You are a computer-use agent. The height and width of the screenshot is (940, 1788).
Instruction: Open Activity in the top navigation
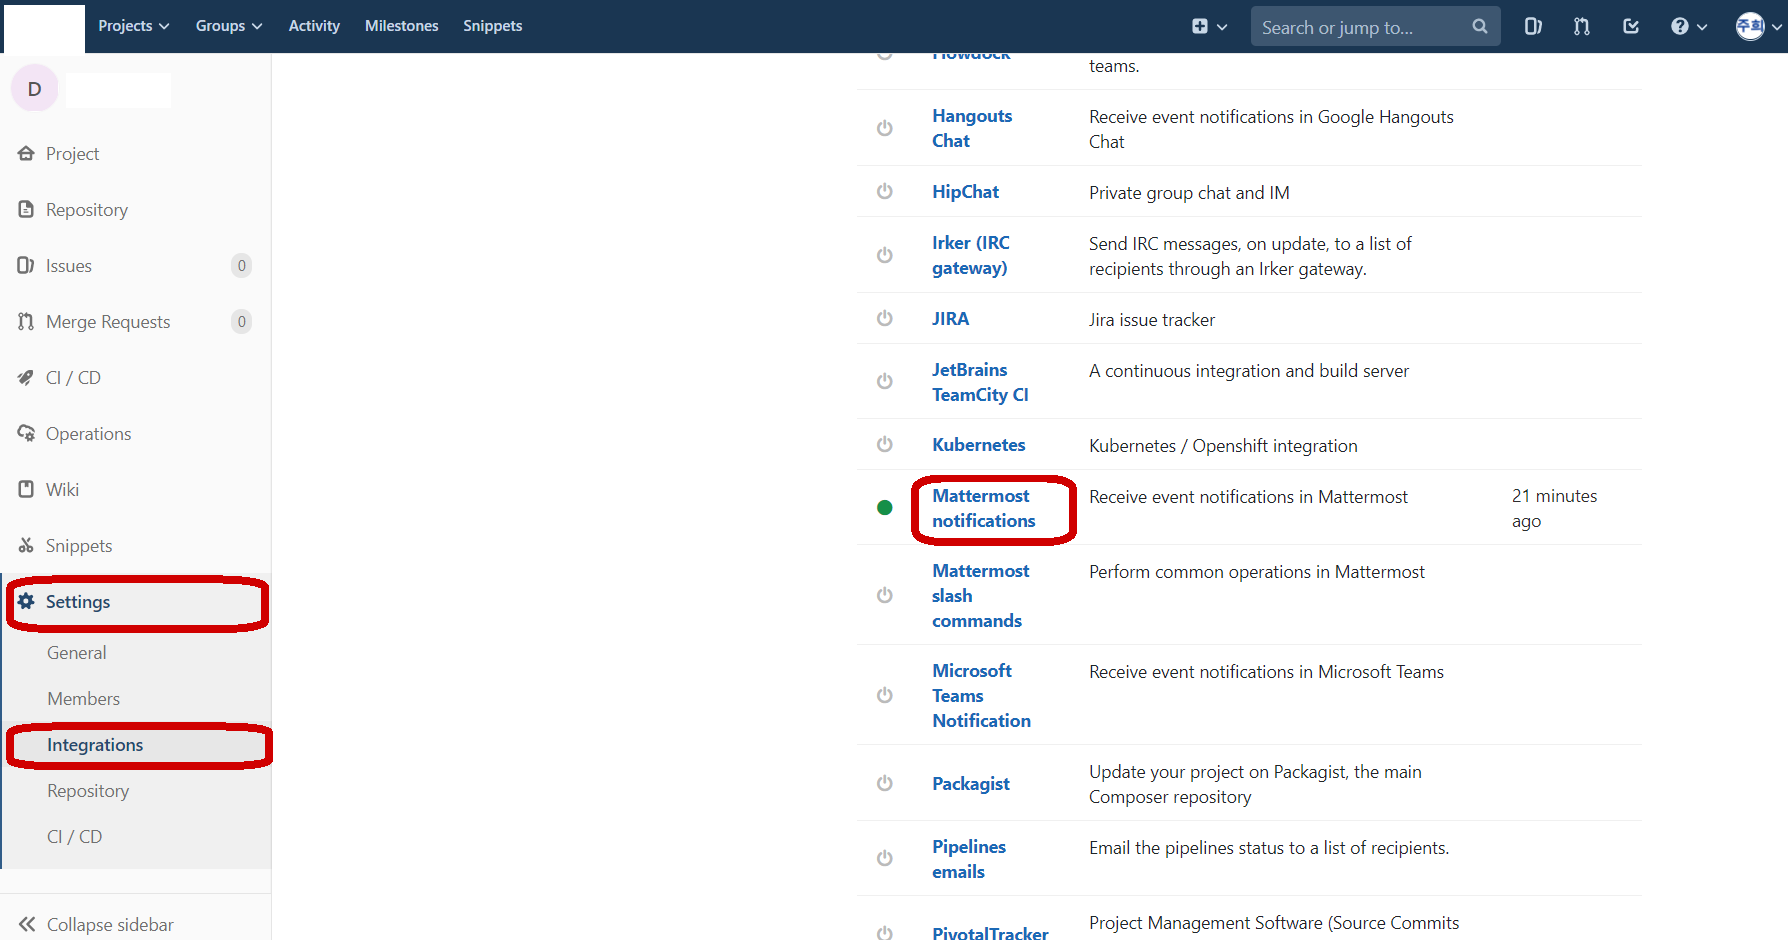click(314, 26)
